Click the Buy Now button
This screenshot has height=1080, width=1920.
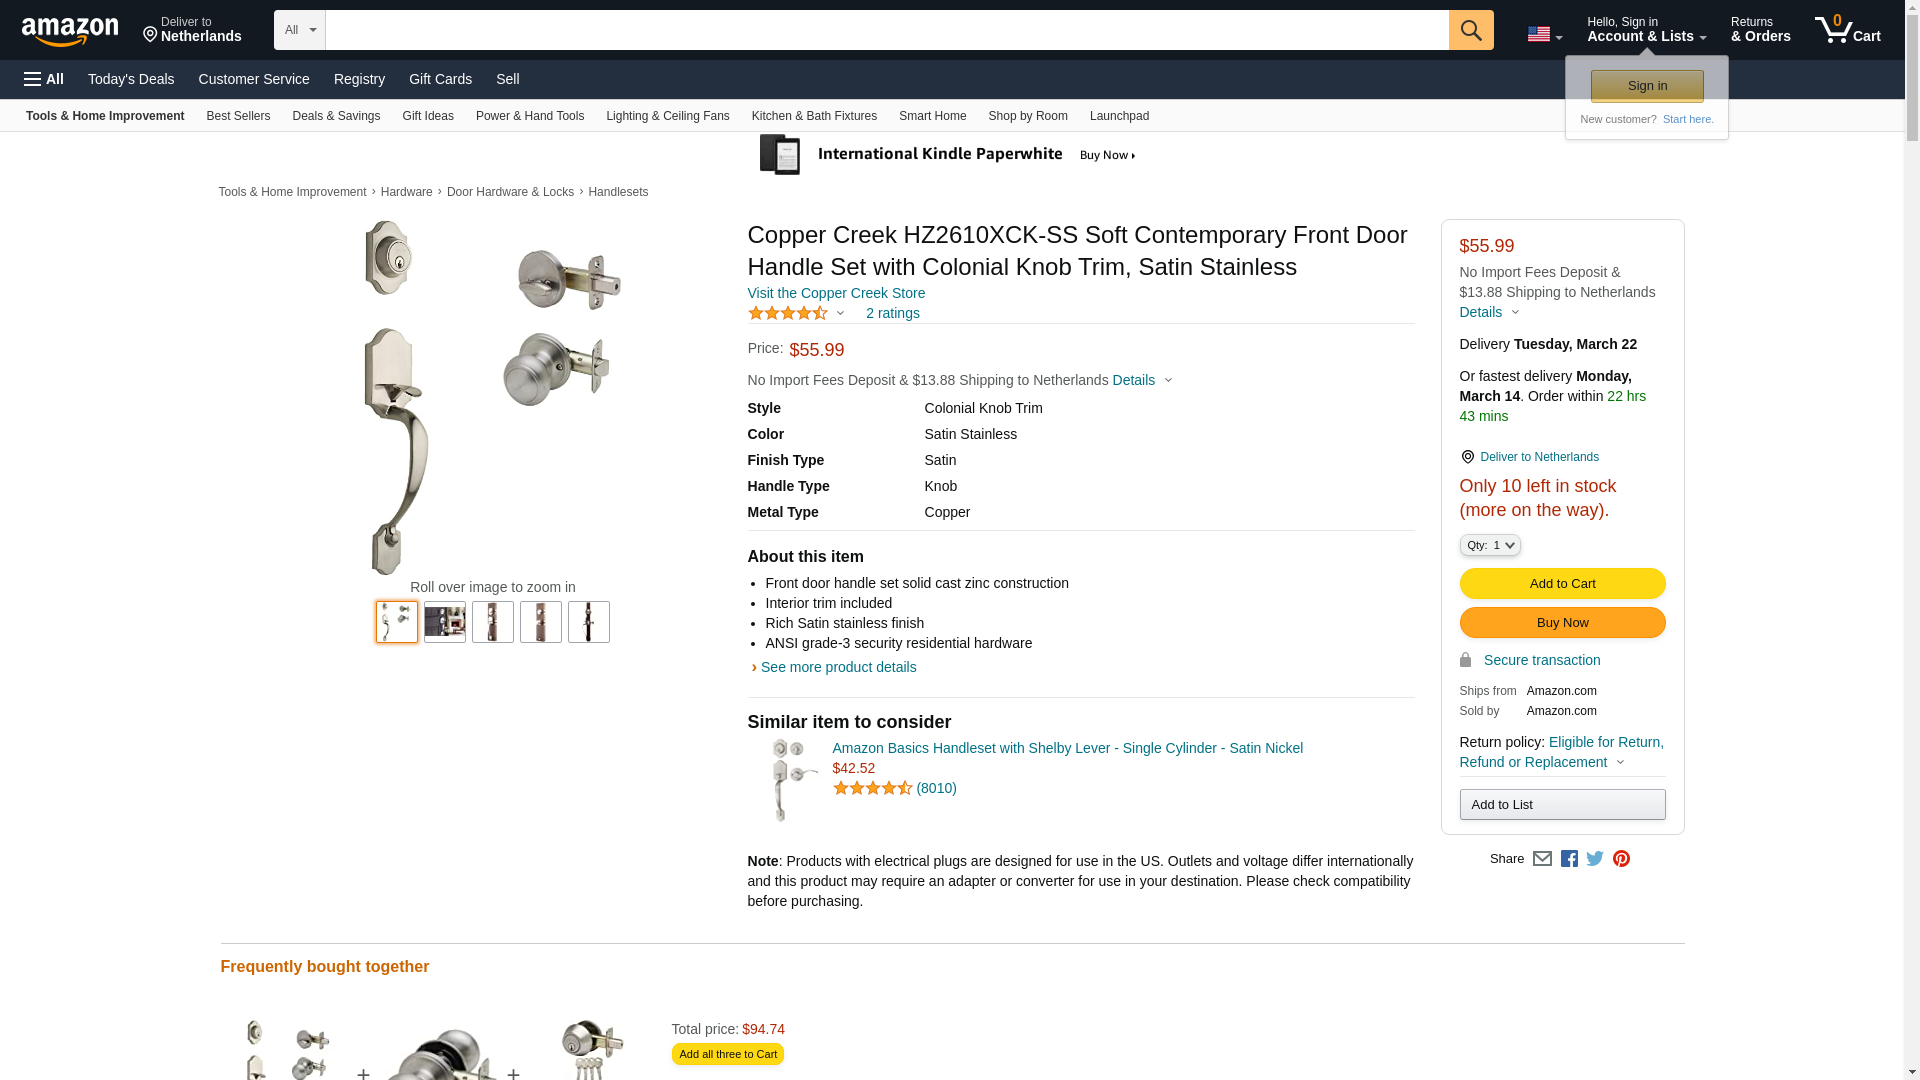point(1562,623)
